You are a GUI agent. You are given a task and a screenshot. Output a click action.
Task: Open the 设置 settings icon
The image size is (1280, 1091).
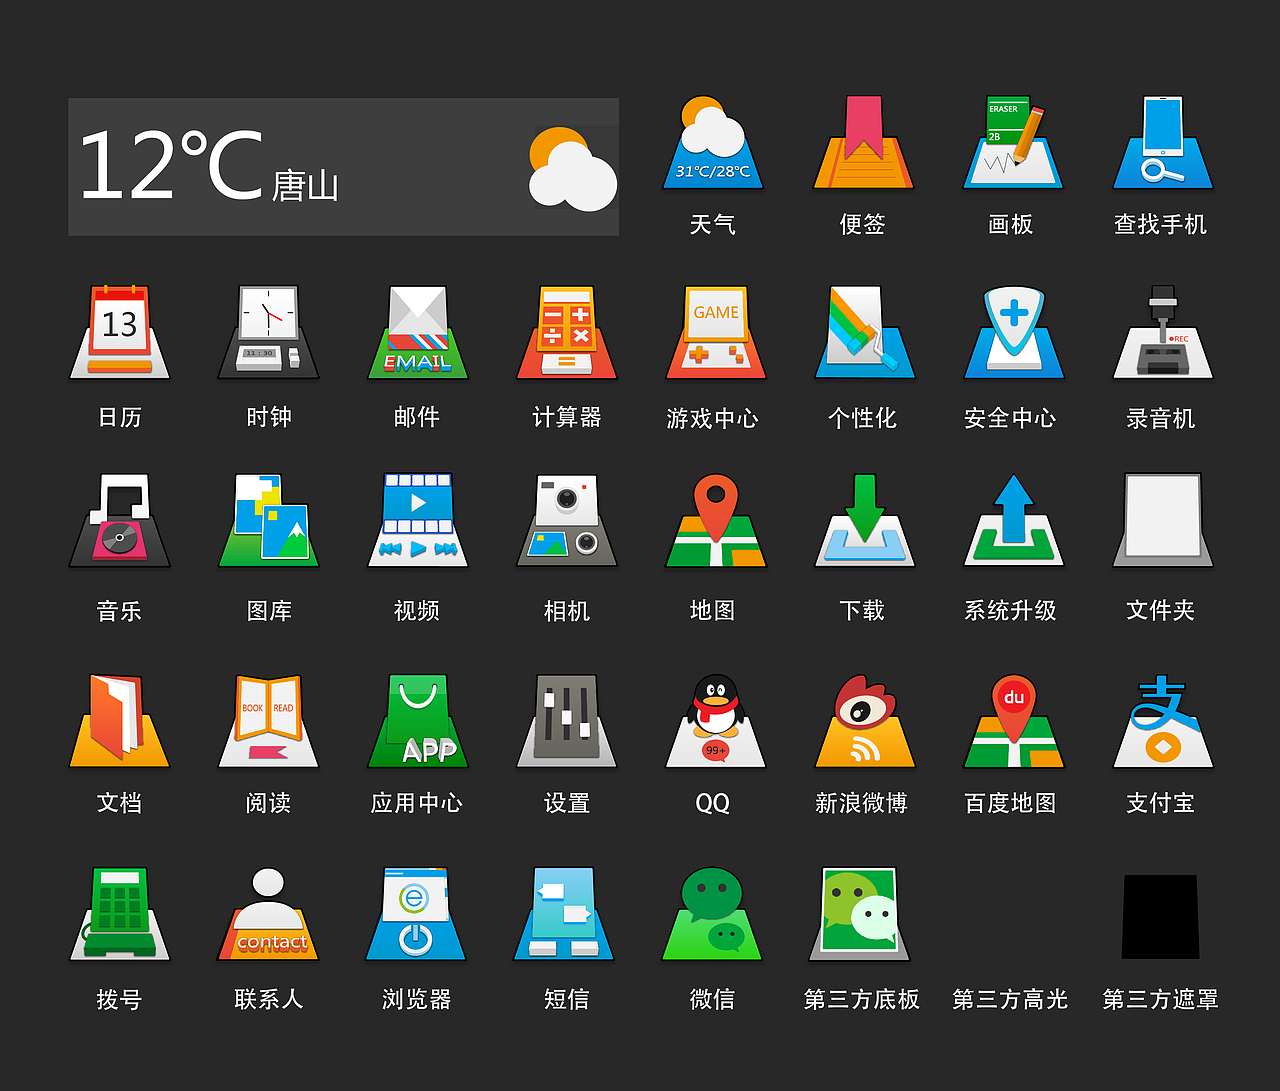[567, 721]
